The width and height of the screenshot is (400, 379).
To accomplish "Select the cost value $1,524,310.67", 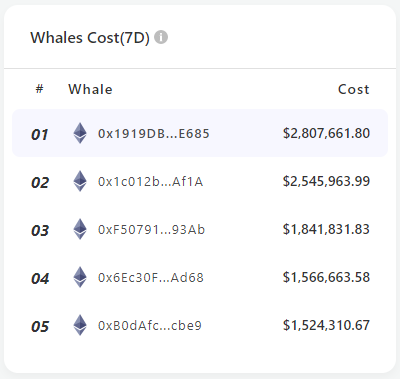I will point(326,325).
